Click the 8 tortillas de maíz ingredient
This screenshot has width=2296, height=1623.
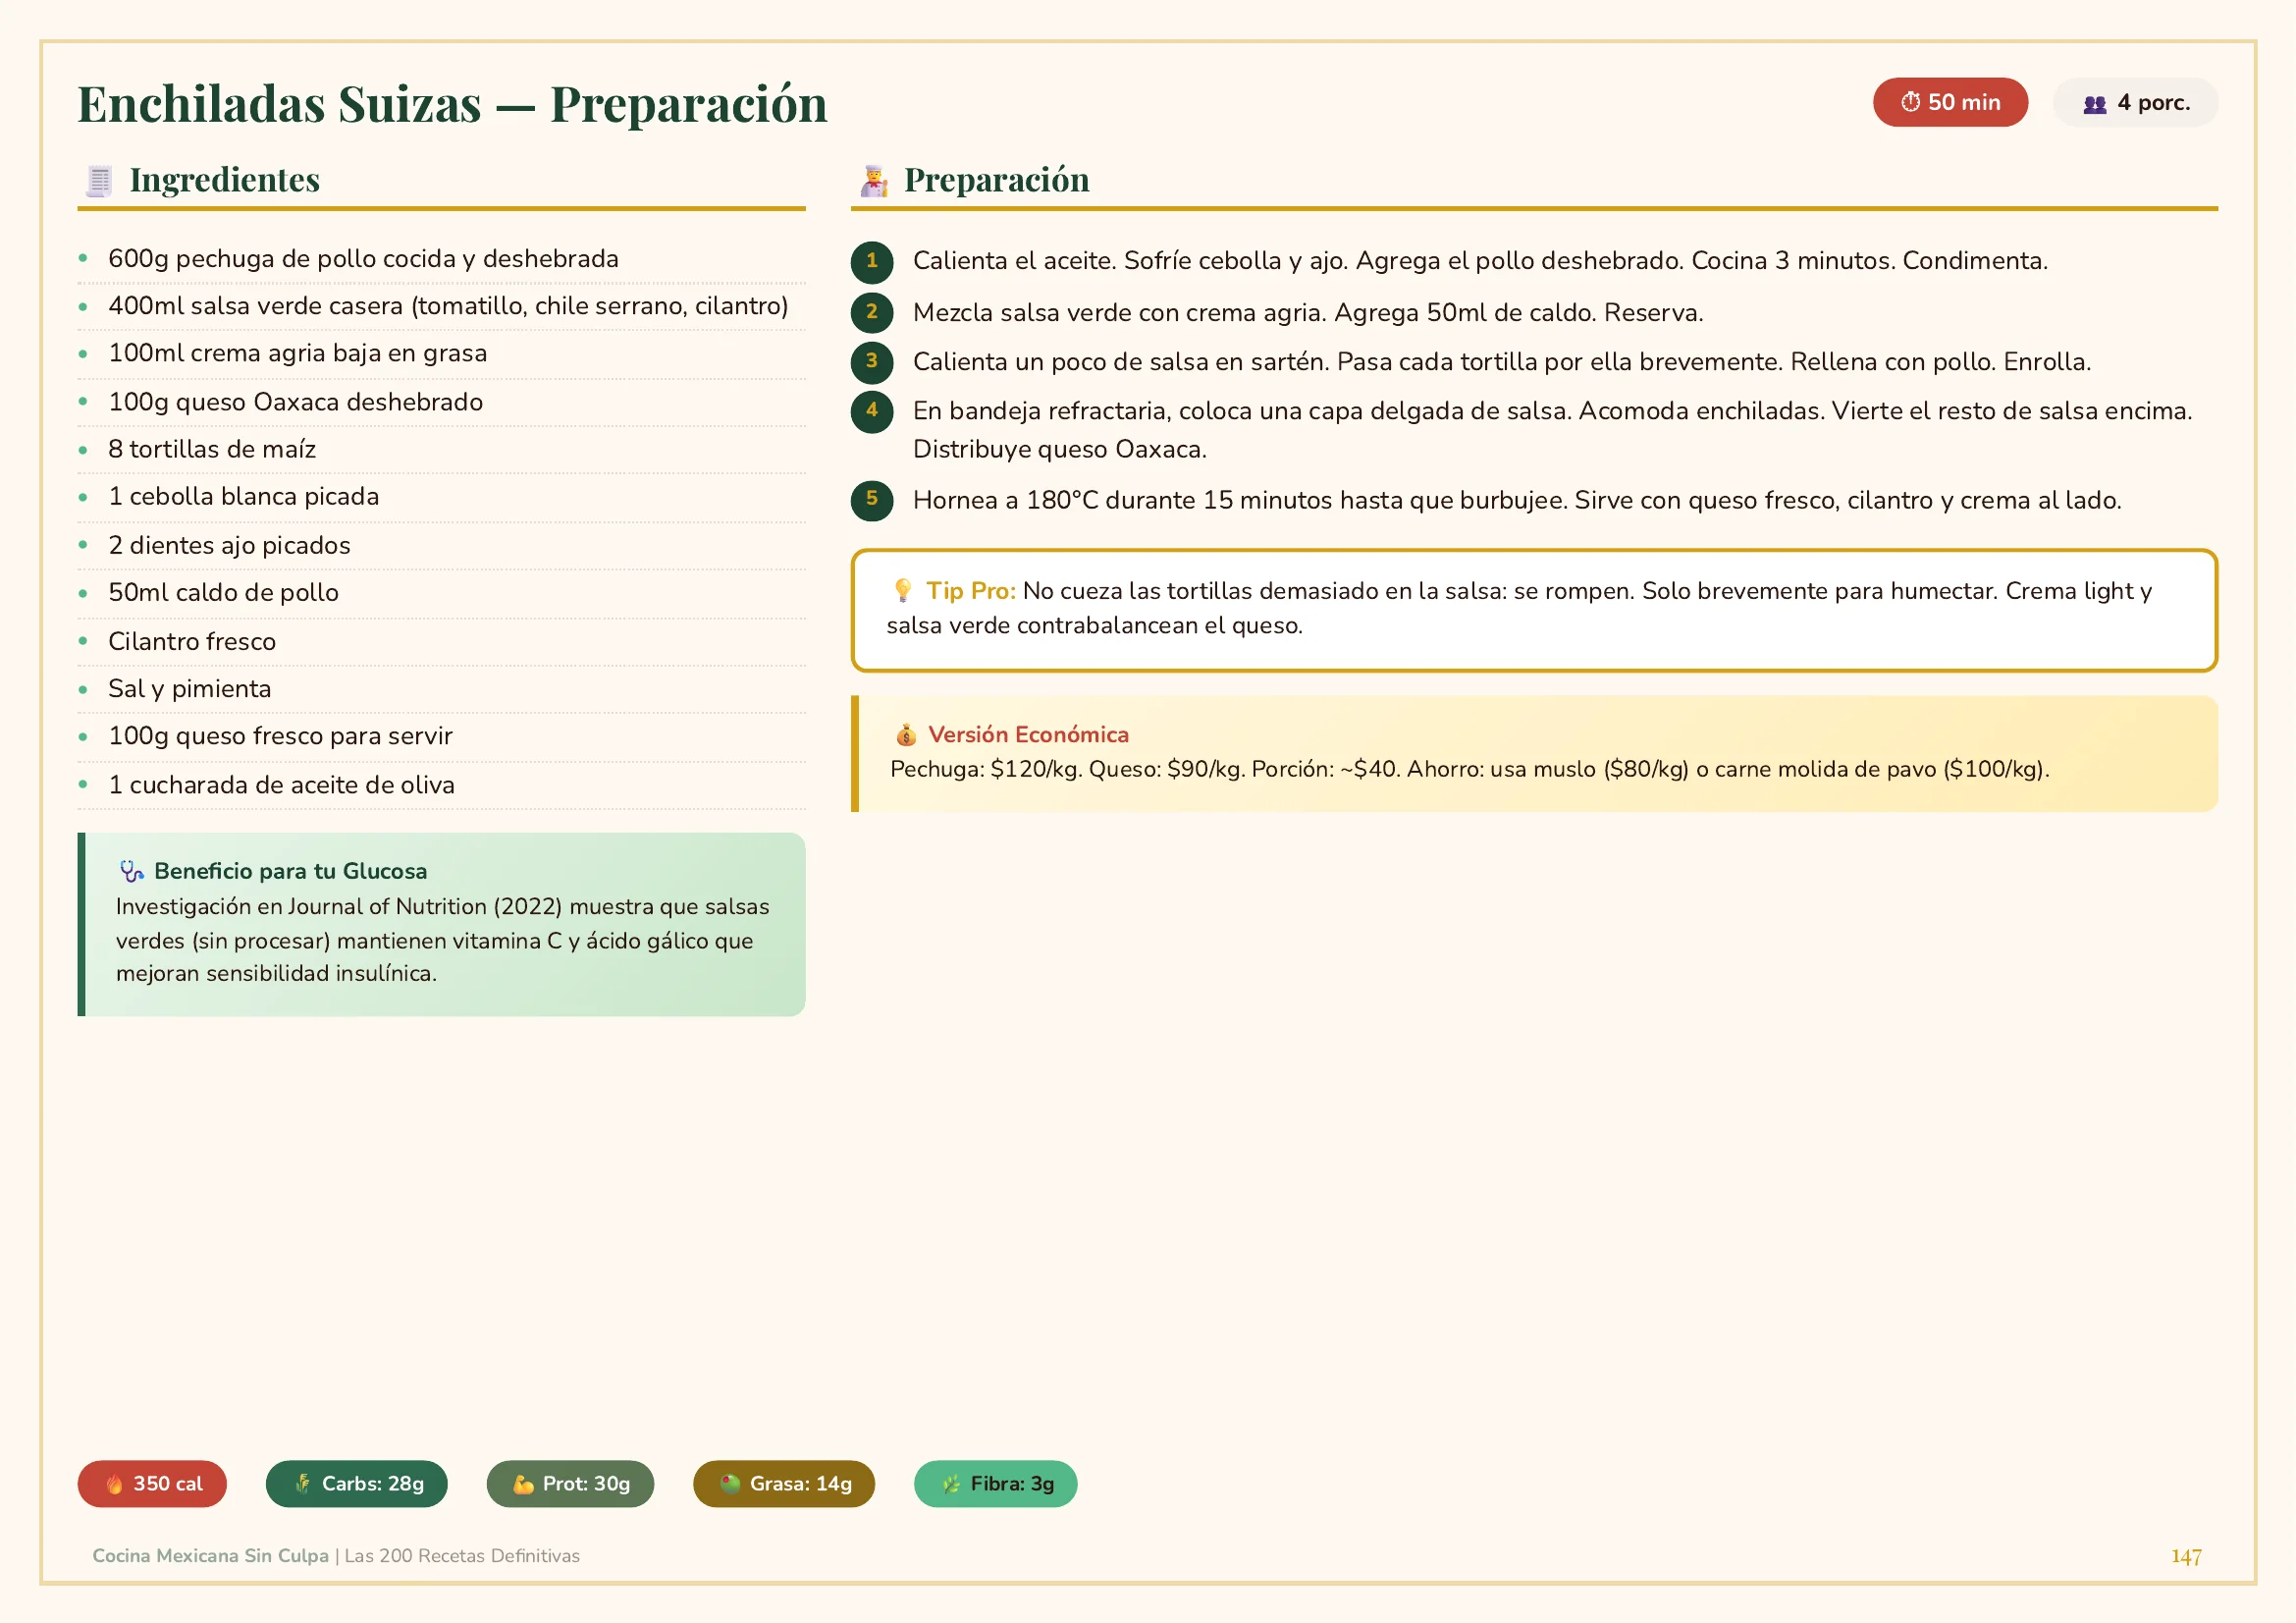(x=212, y=450)
